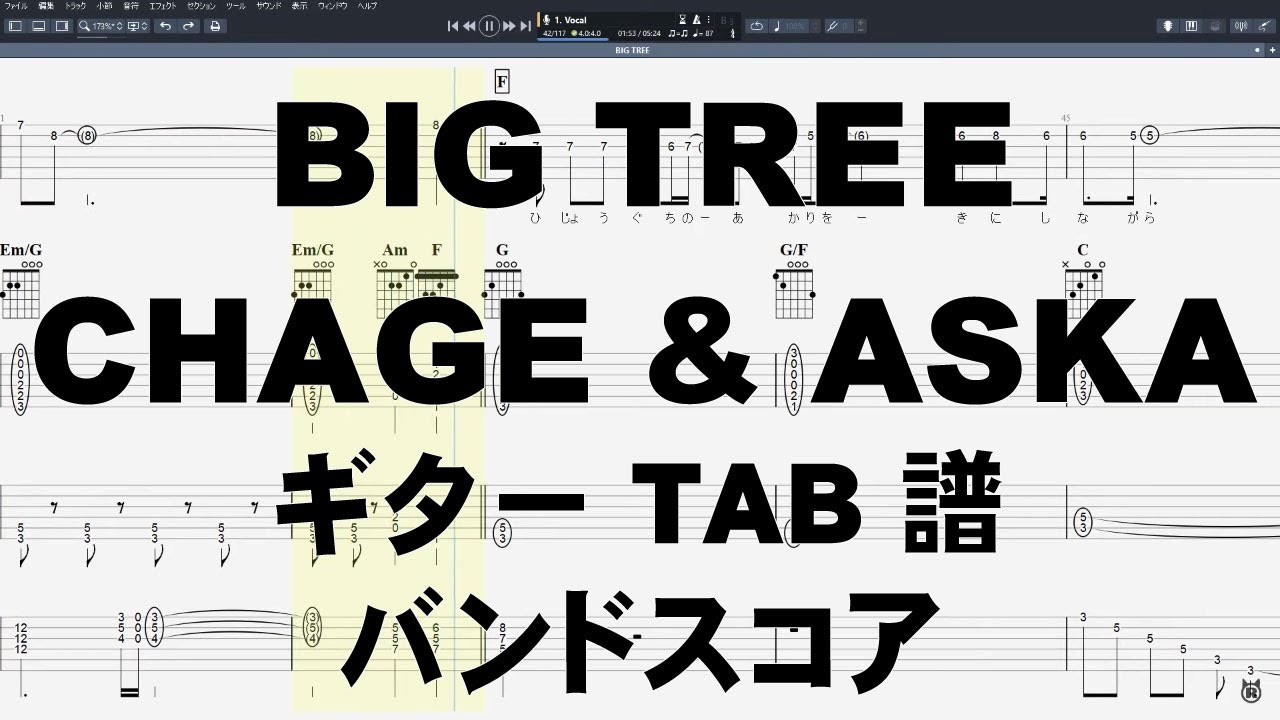This screenshot has height=720, width=1280.
Task: Open the トラック menu
Action: [76, 6]
